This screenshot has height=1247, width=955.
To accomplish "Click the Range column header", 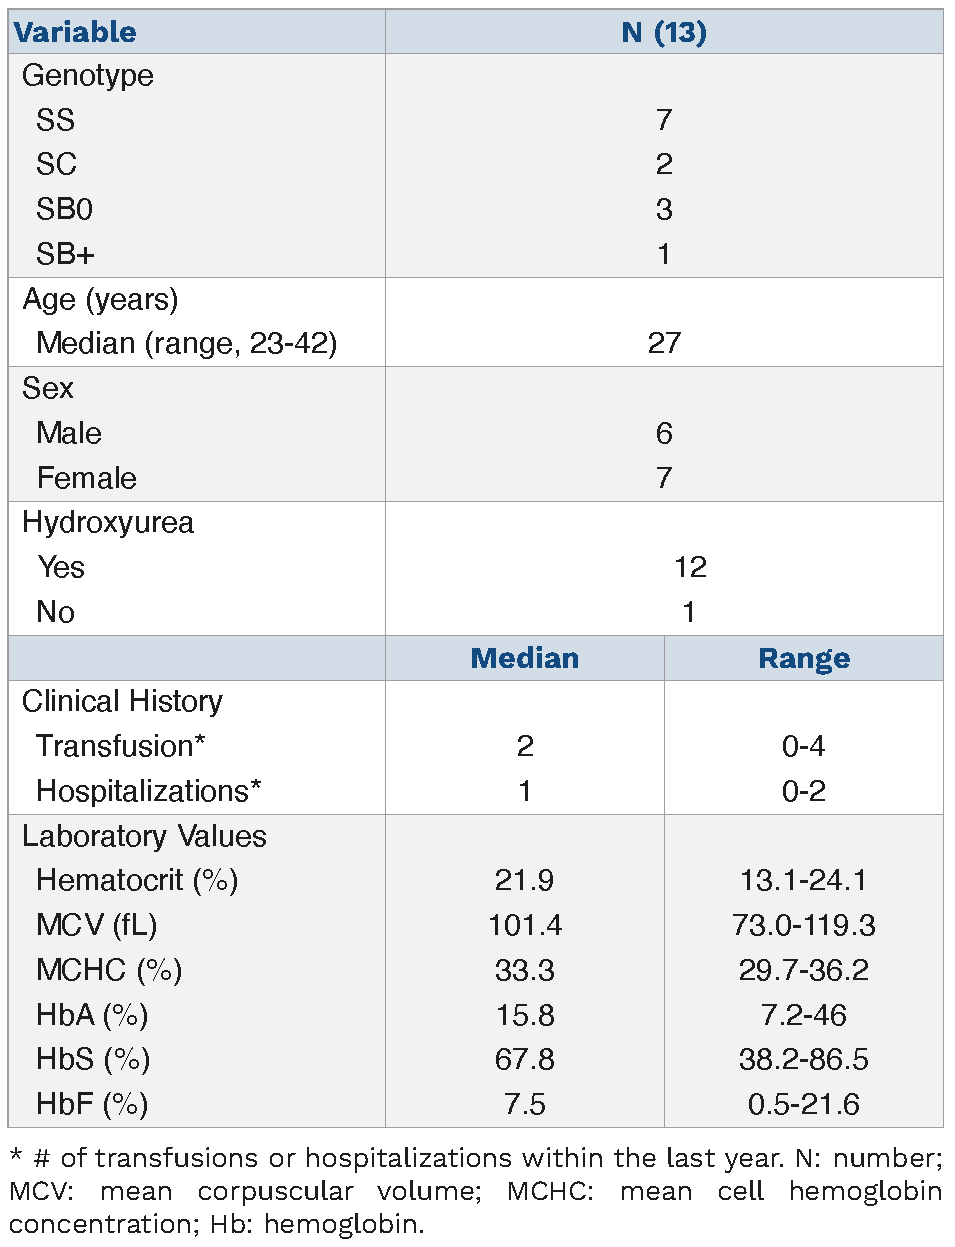I will pyautogui.click(x=804, y=658).
